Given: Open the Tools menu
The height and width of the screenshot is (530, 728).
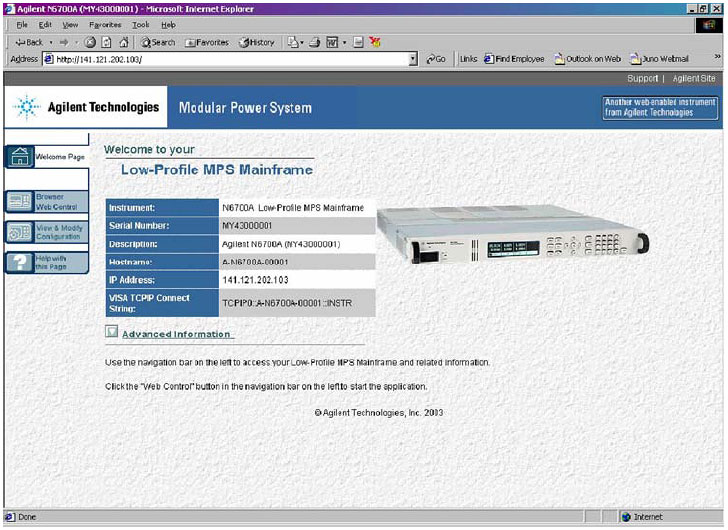Looking at the screenshot, I should (x=141, y=25).
